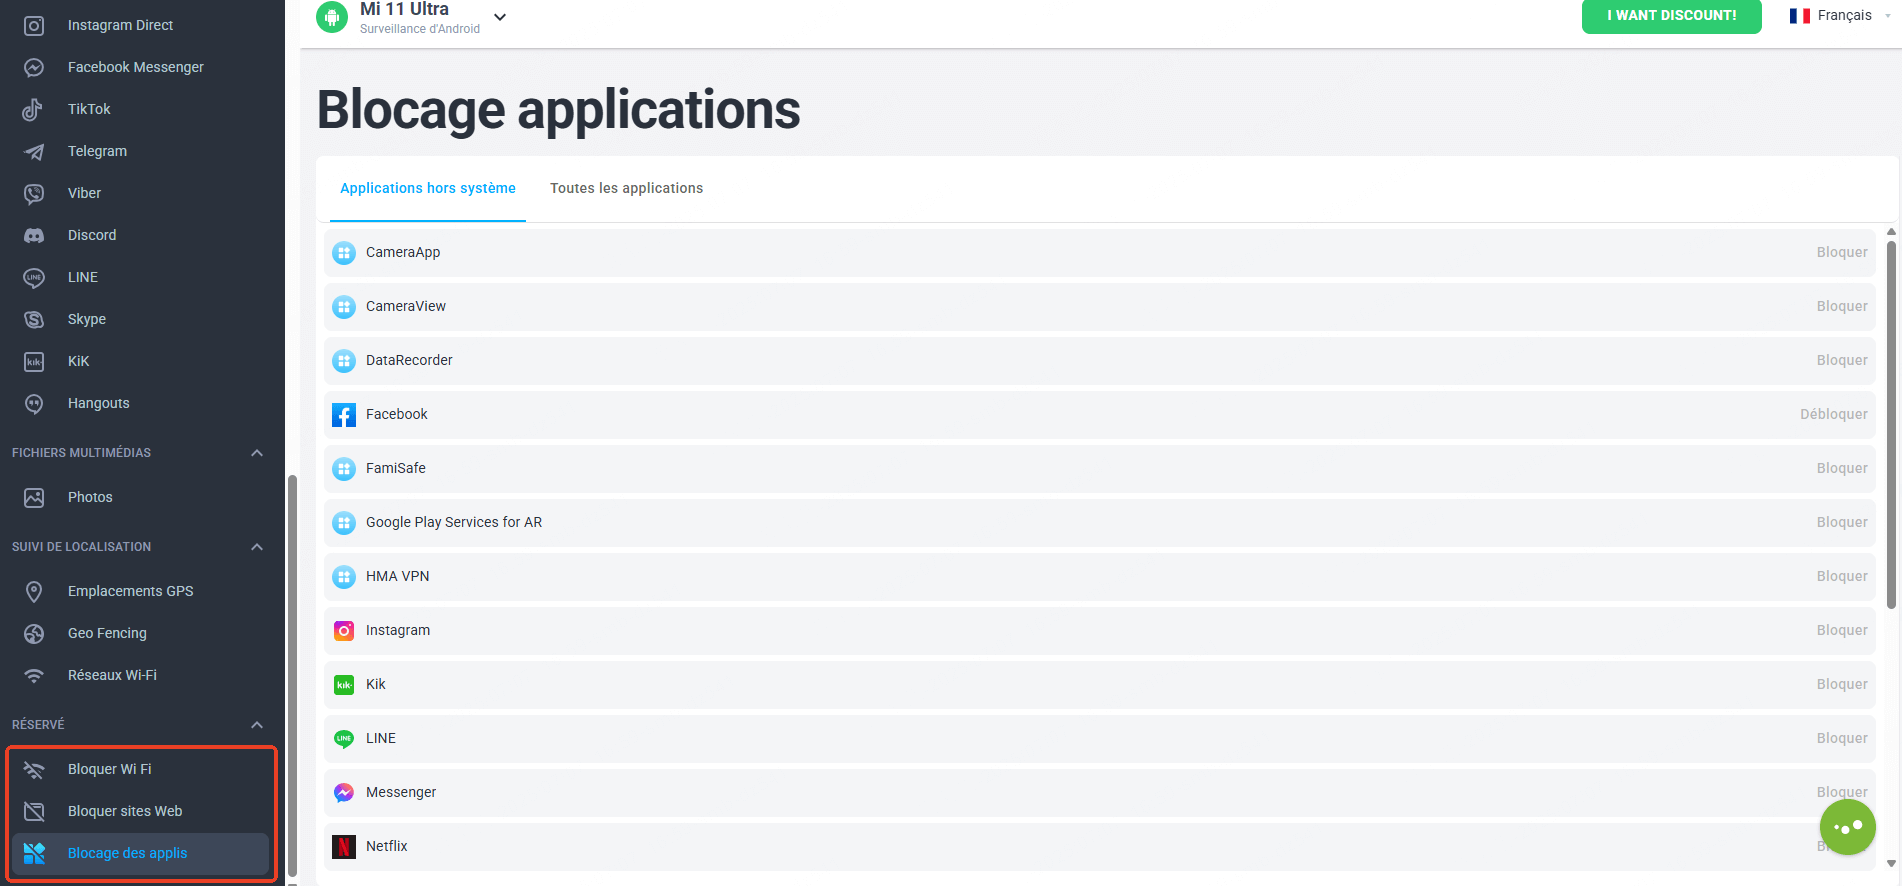Block the DataRecorder application
Image resolution: width=1902 pixels, height=886 pixels.
click(1842, 360)
